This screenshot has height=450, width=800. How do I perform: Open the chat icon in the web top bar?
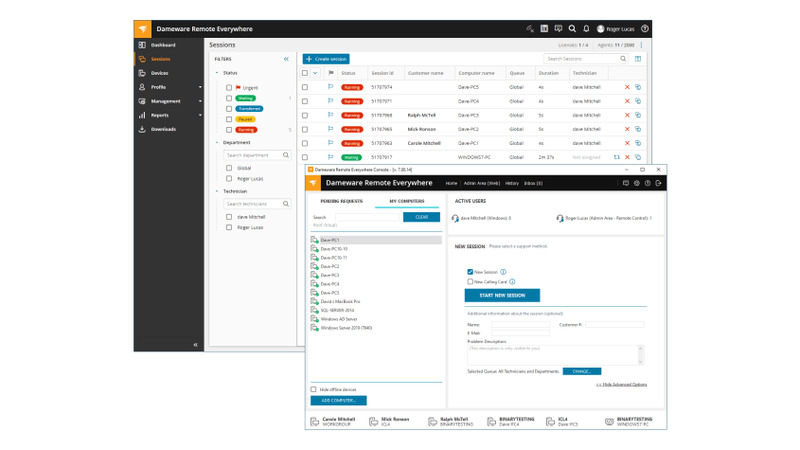[558, 29]
